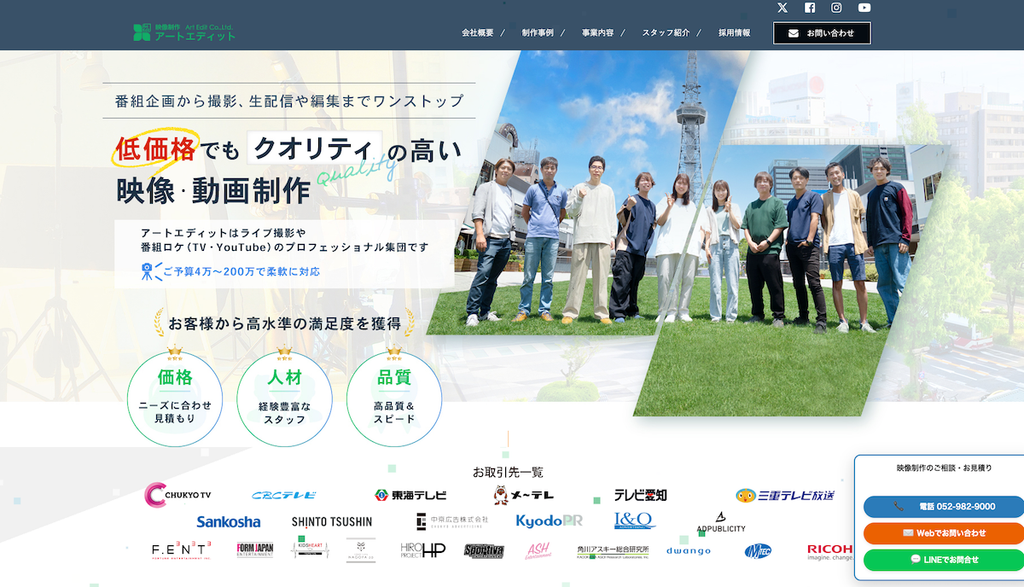This screenshot has width=1024, height=587.
Task: Open the YouTube channel icon
Action: 864,8
